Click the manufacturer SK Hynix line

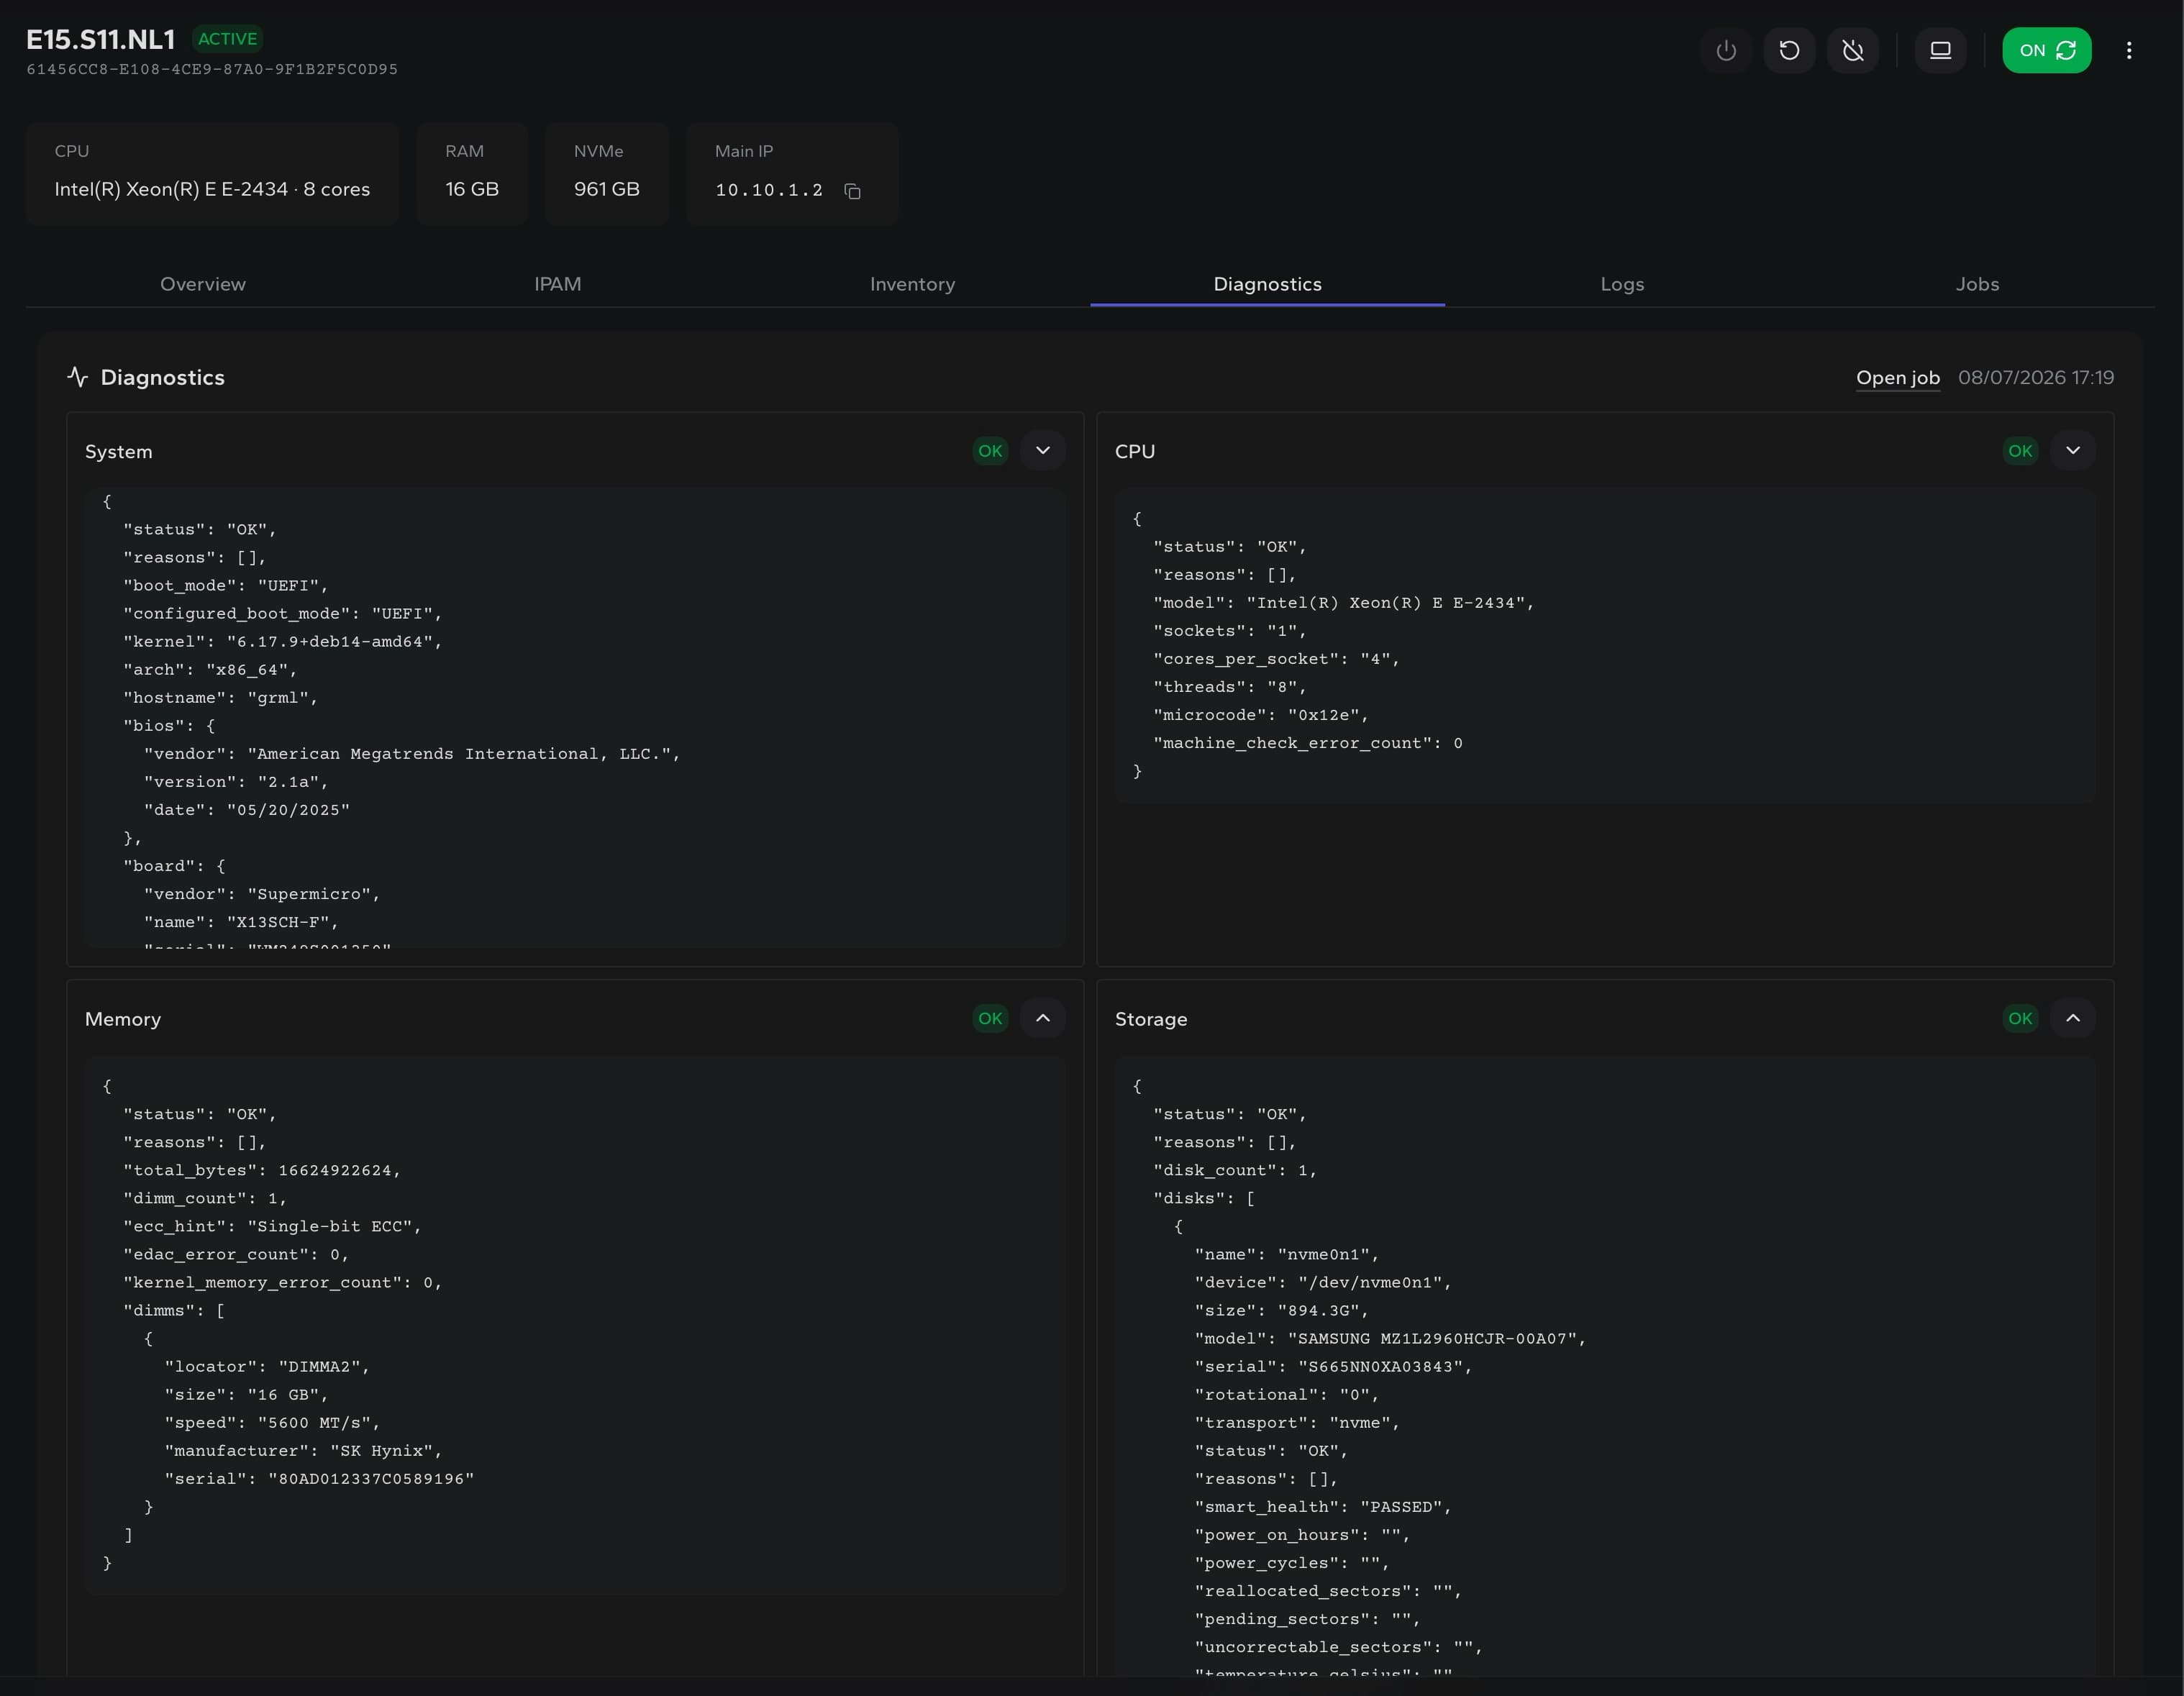tap(303, 1450)
